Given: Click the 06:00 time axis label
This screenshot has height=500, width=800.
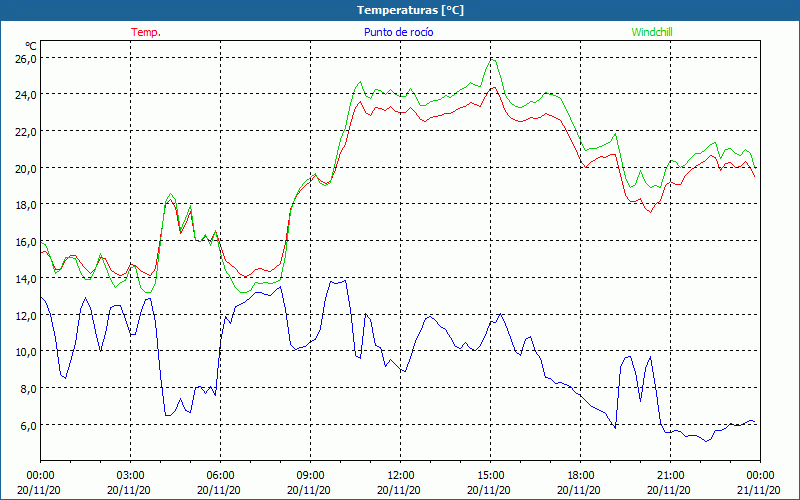Looking at the screenshot, I should 220,476.
